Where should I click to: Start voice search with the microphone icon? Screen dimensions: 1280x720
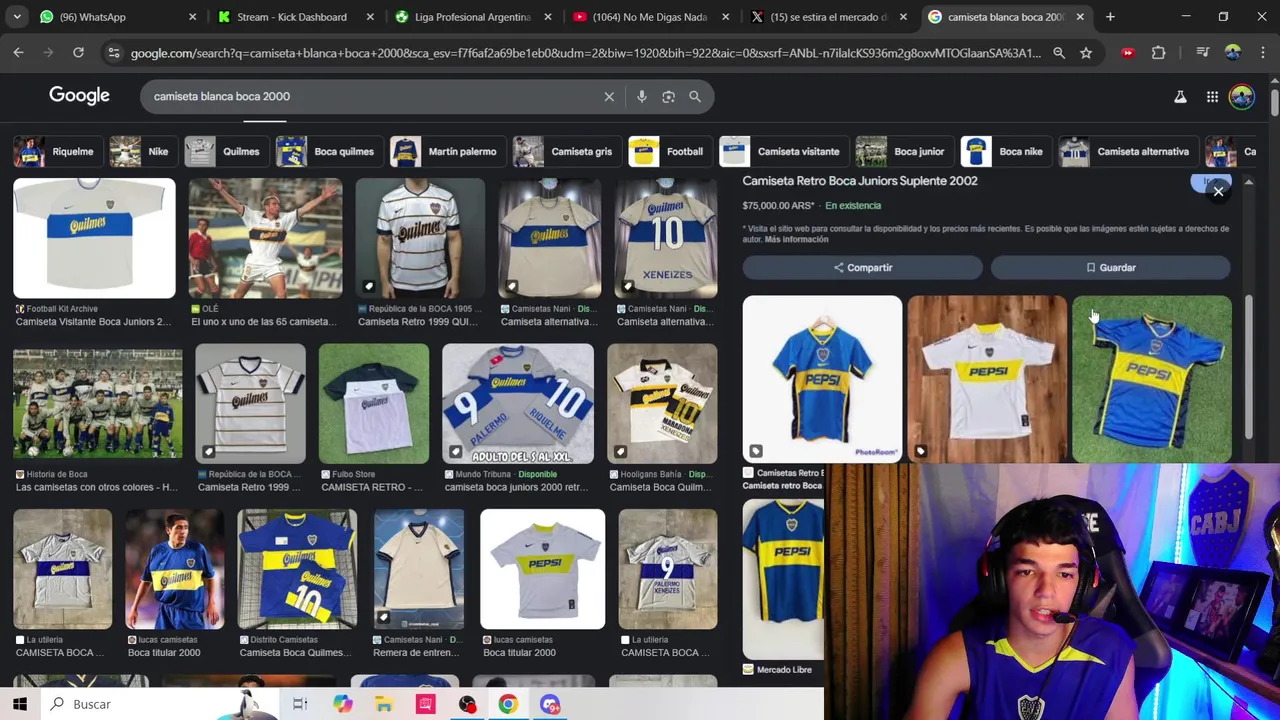point(642,96)
